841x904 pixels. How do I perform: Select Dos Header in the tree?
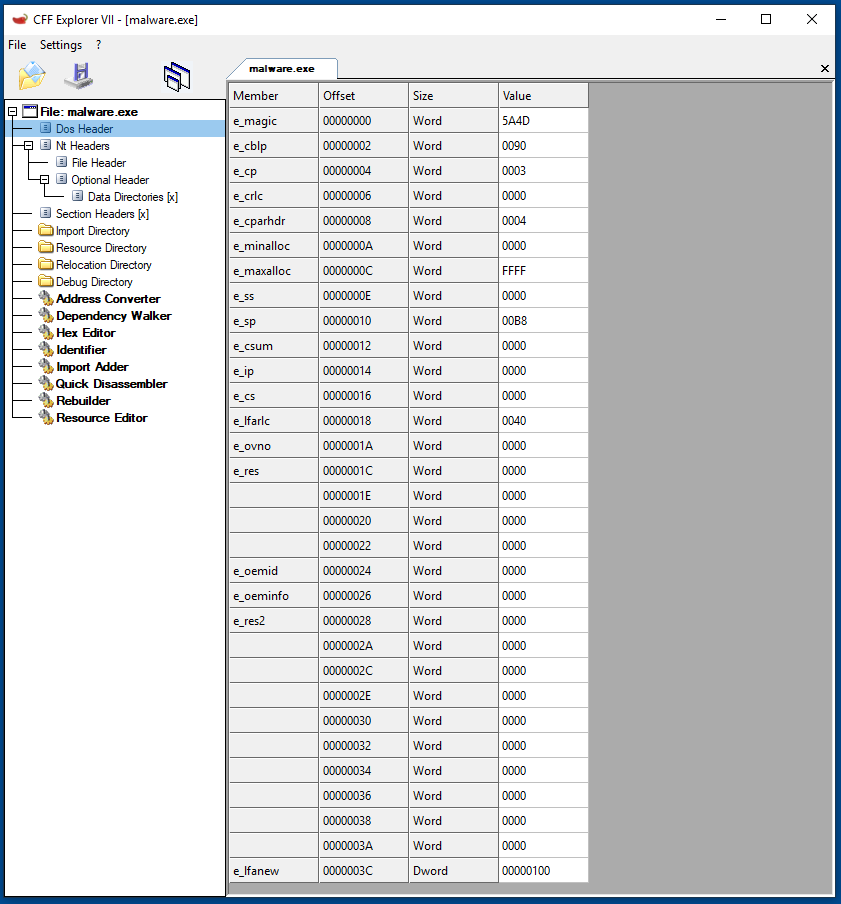click(84, 129)
